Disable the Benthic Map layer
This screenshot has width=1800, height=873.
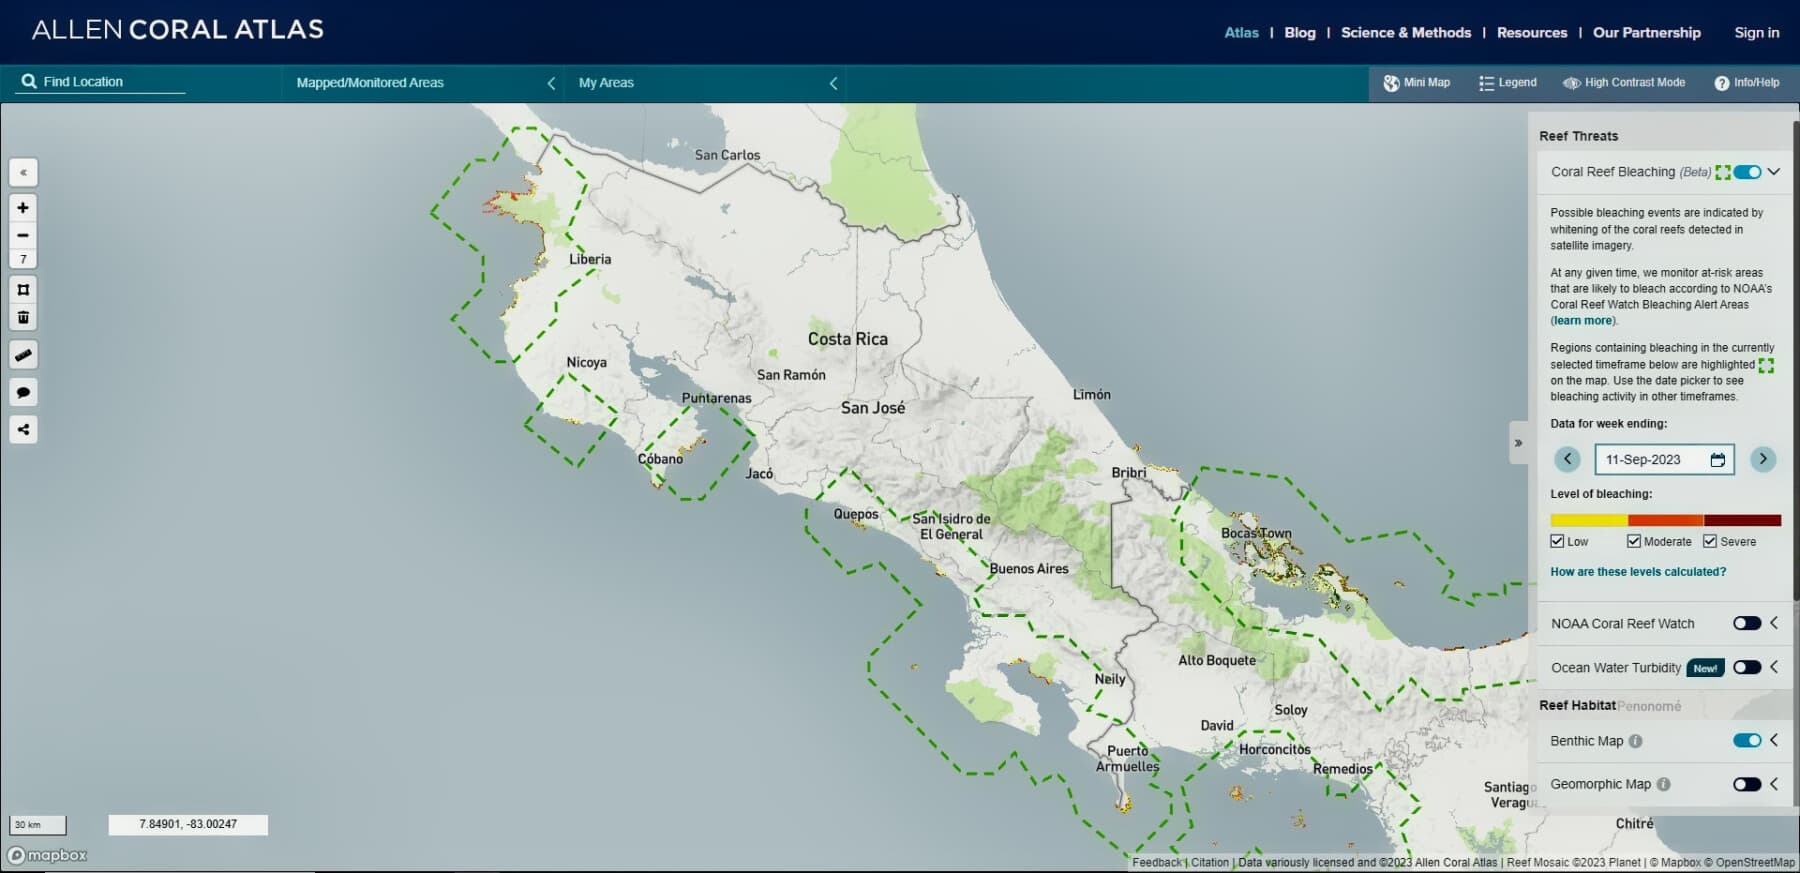1747,740
